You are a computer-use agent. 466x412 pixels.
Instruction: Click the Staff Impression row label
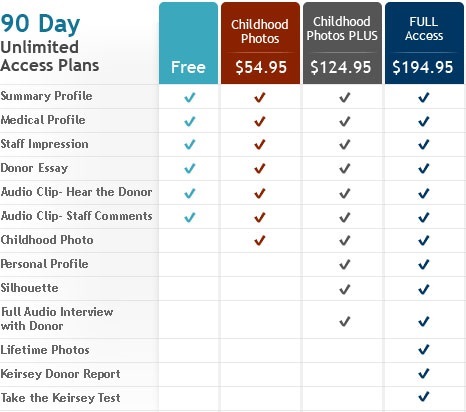(45, 144)
